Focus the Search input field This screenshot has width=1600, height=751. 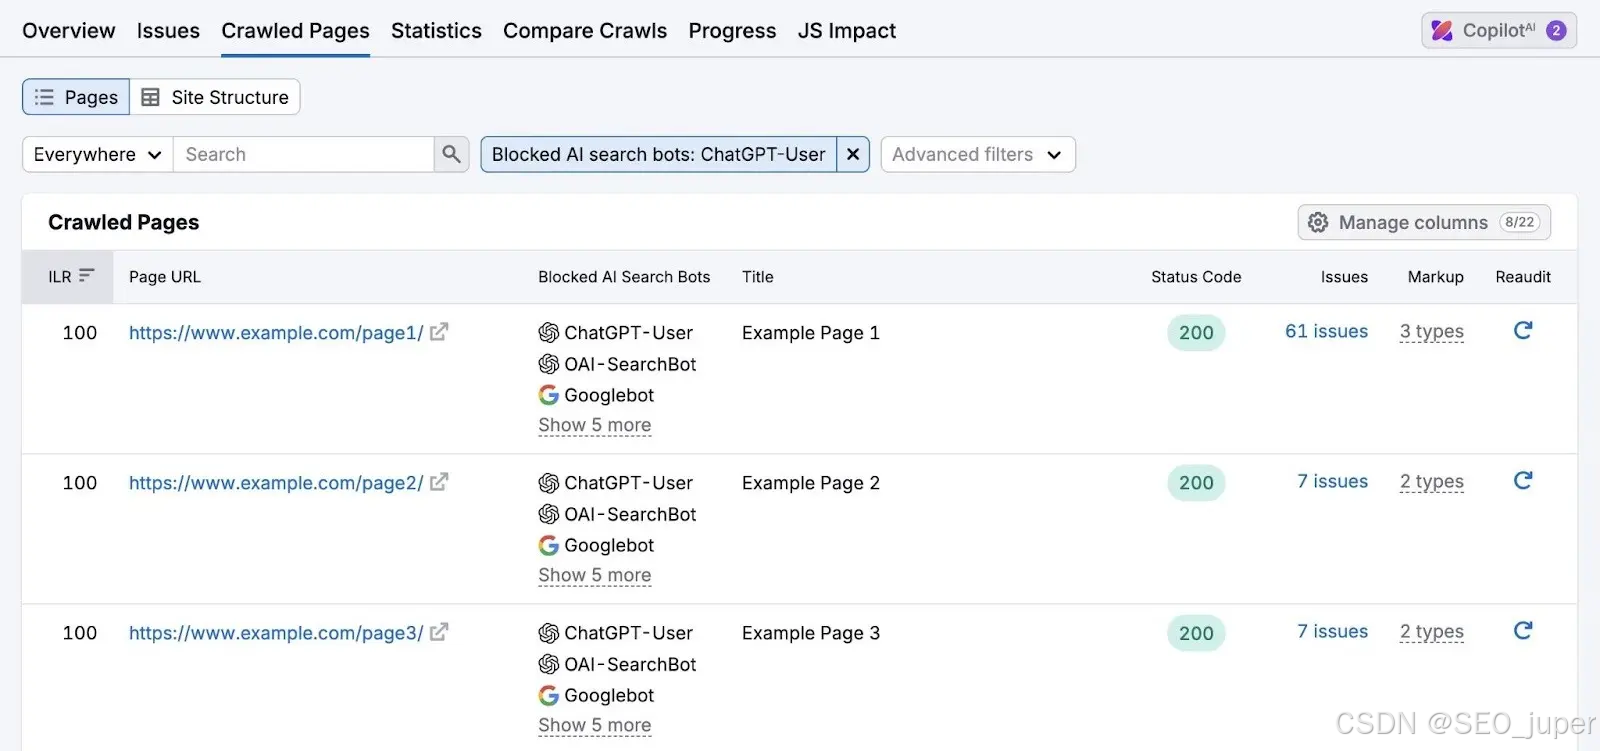click(303, 154)
